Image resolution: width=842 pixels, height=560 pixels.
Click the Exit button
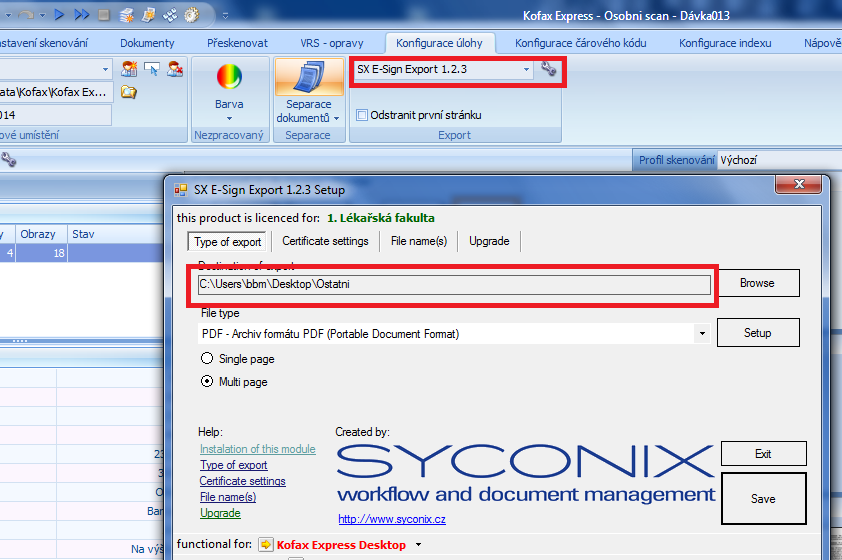pos(763,454)
